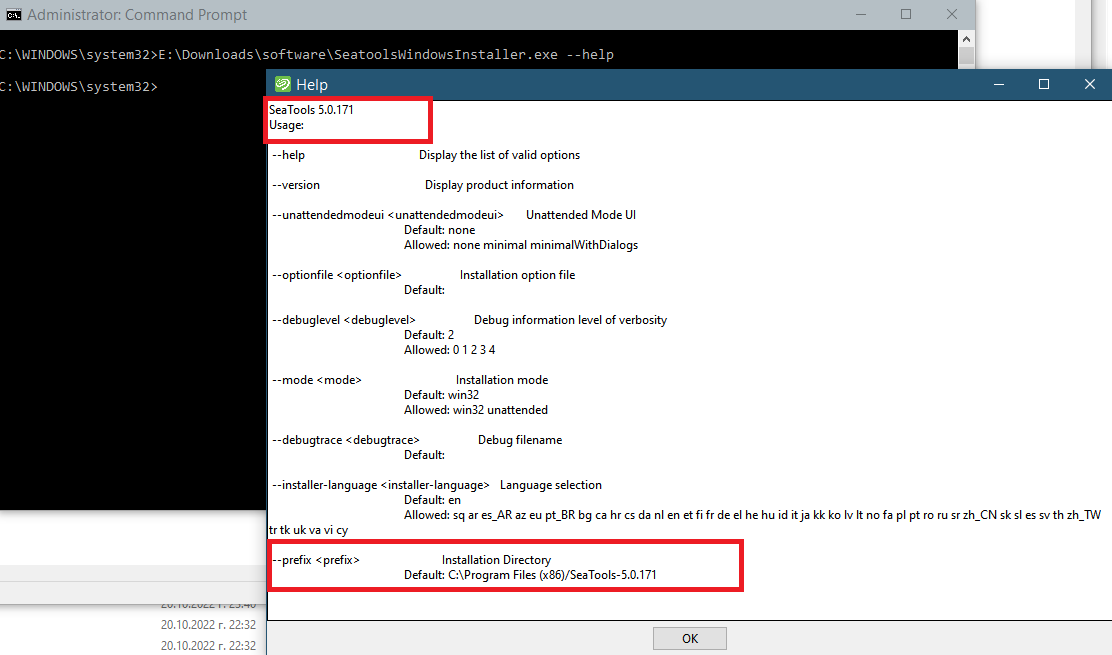Click the '--optionfile <optionfile>' text
This screenshot has height=655, width=1112.
pyautogui.click(x=337, y=275)
